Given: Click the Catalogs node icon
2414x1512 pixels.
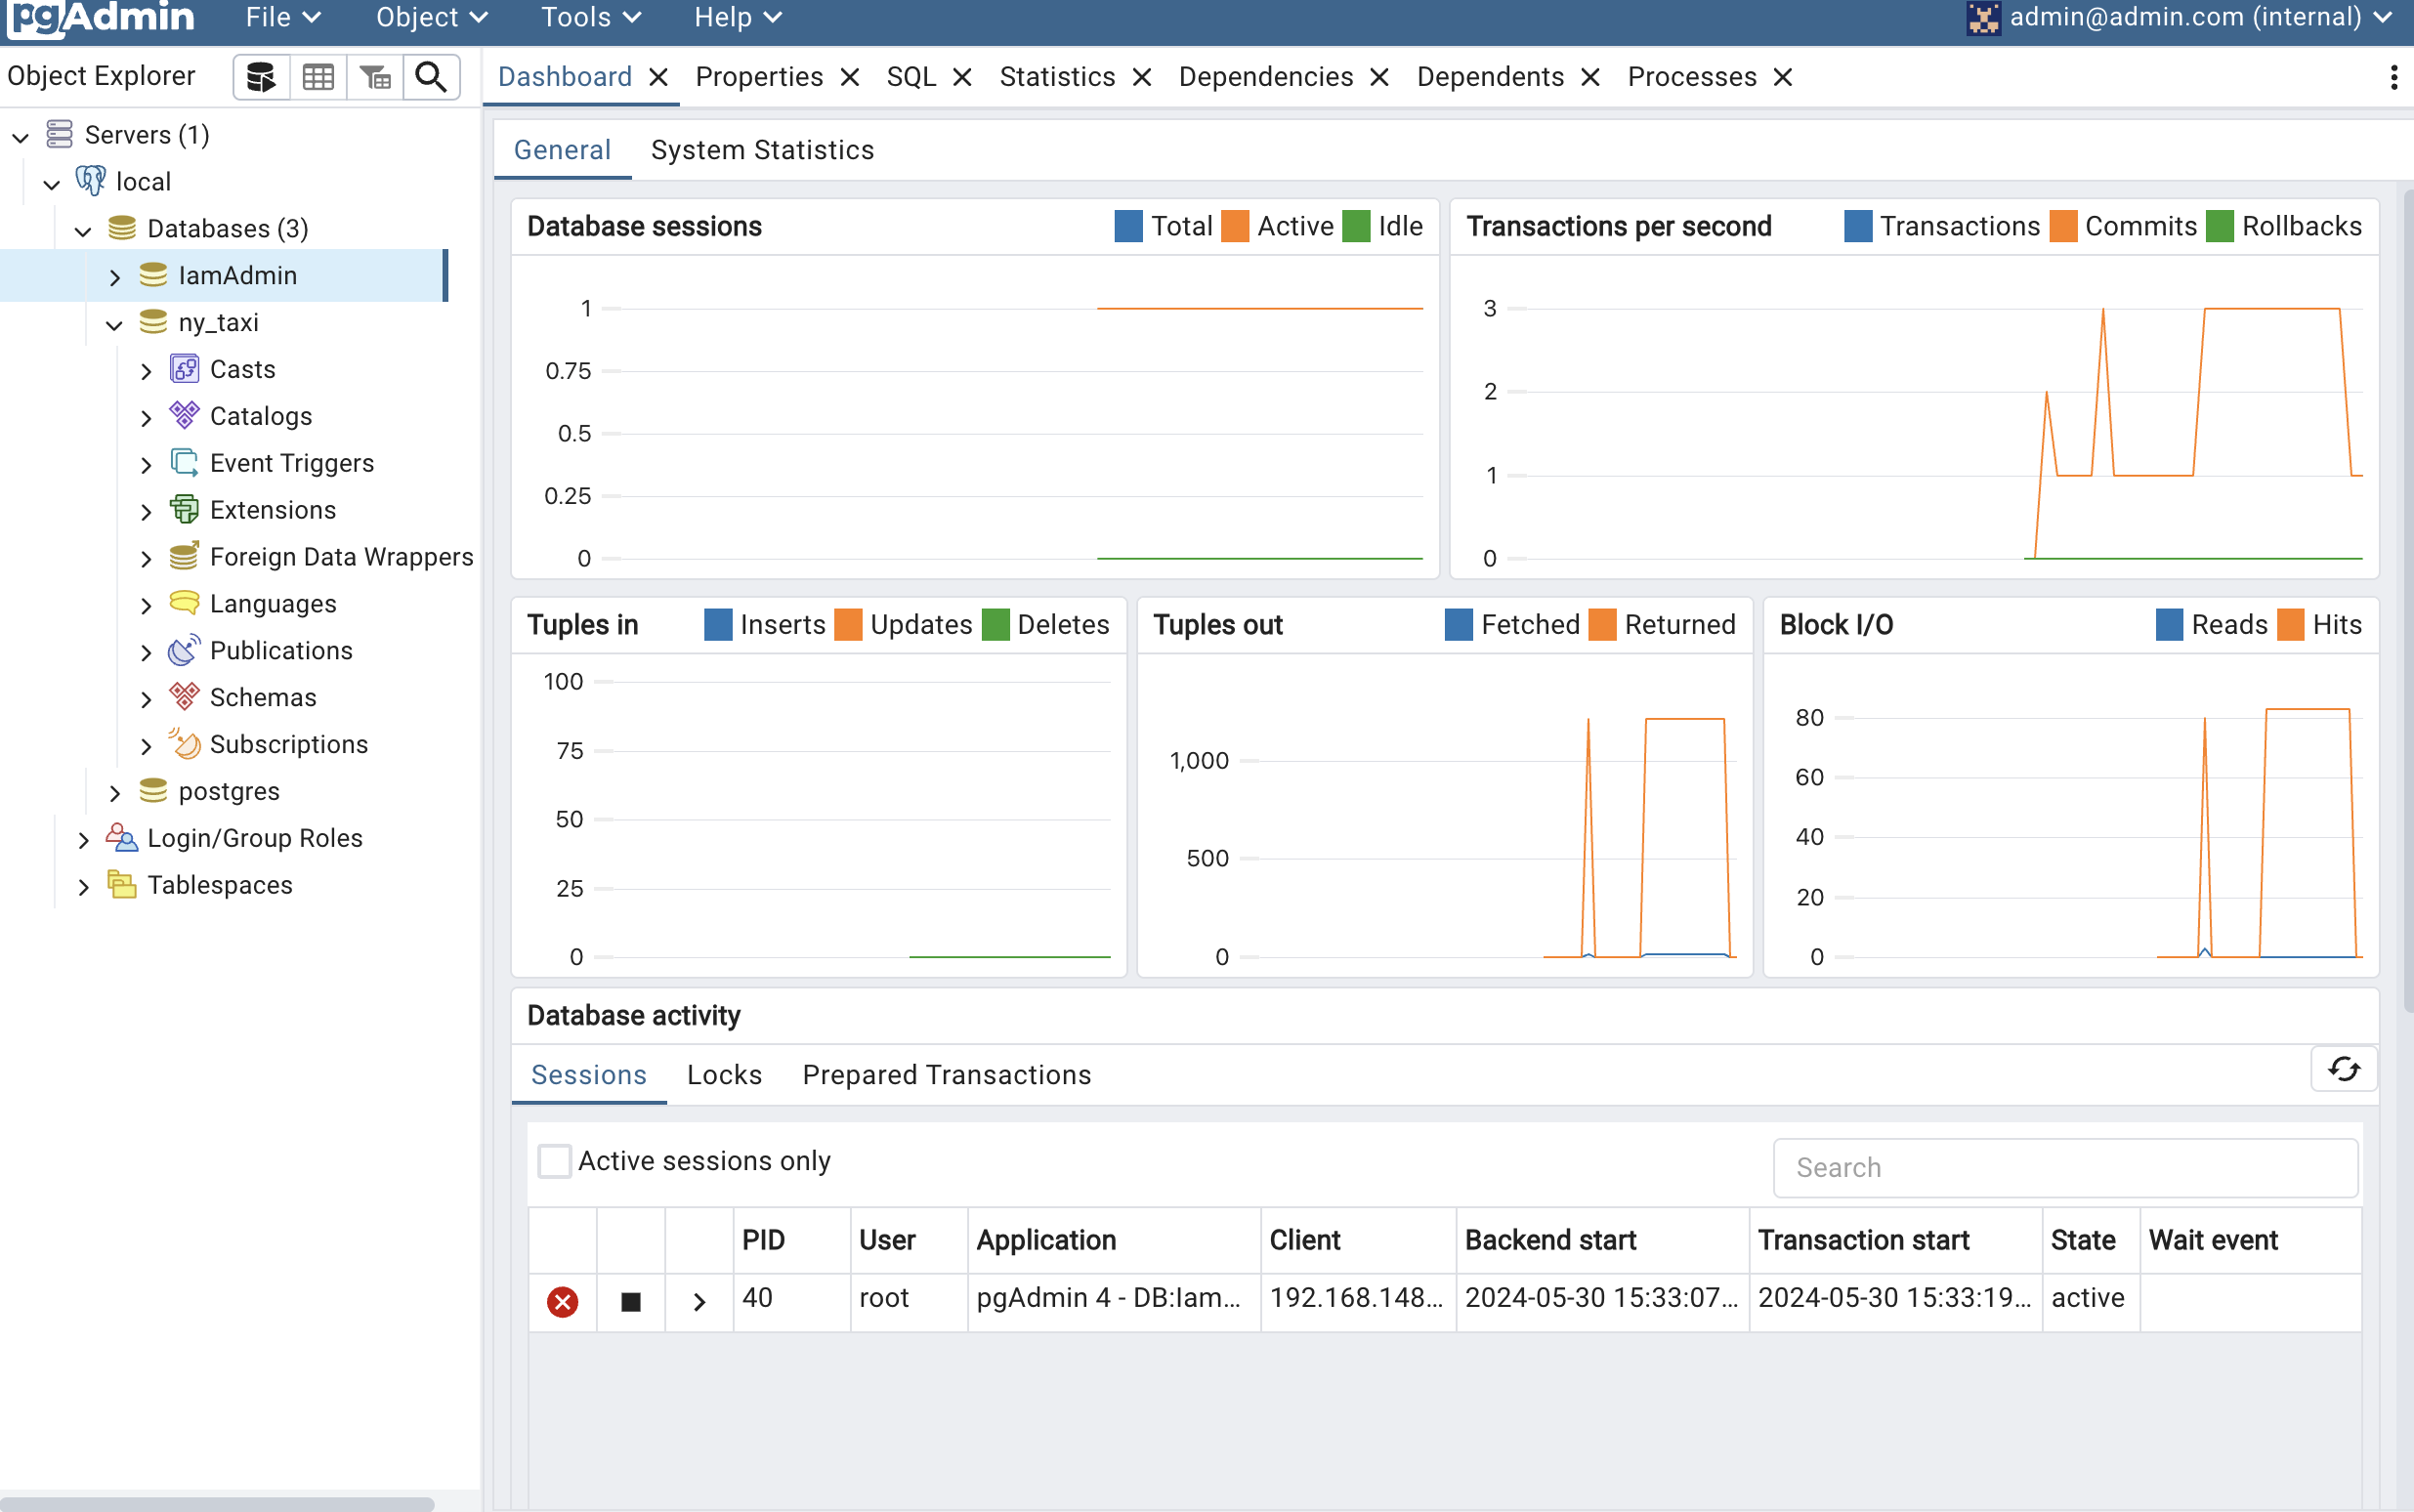Looking at the screenshot, I should point(184,416).
